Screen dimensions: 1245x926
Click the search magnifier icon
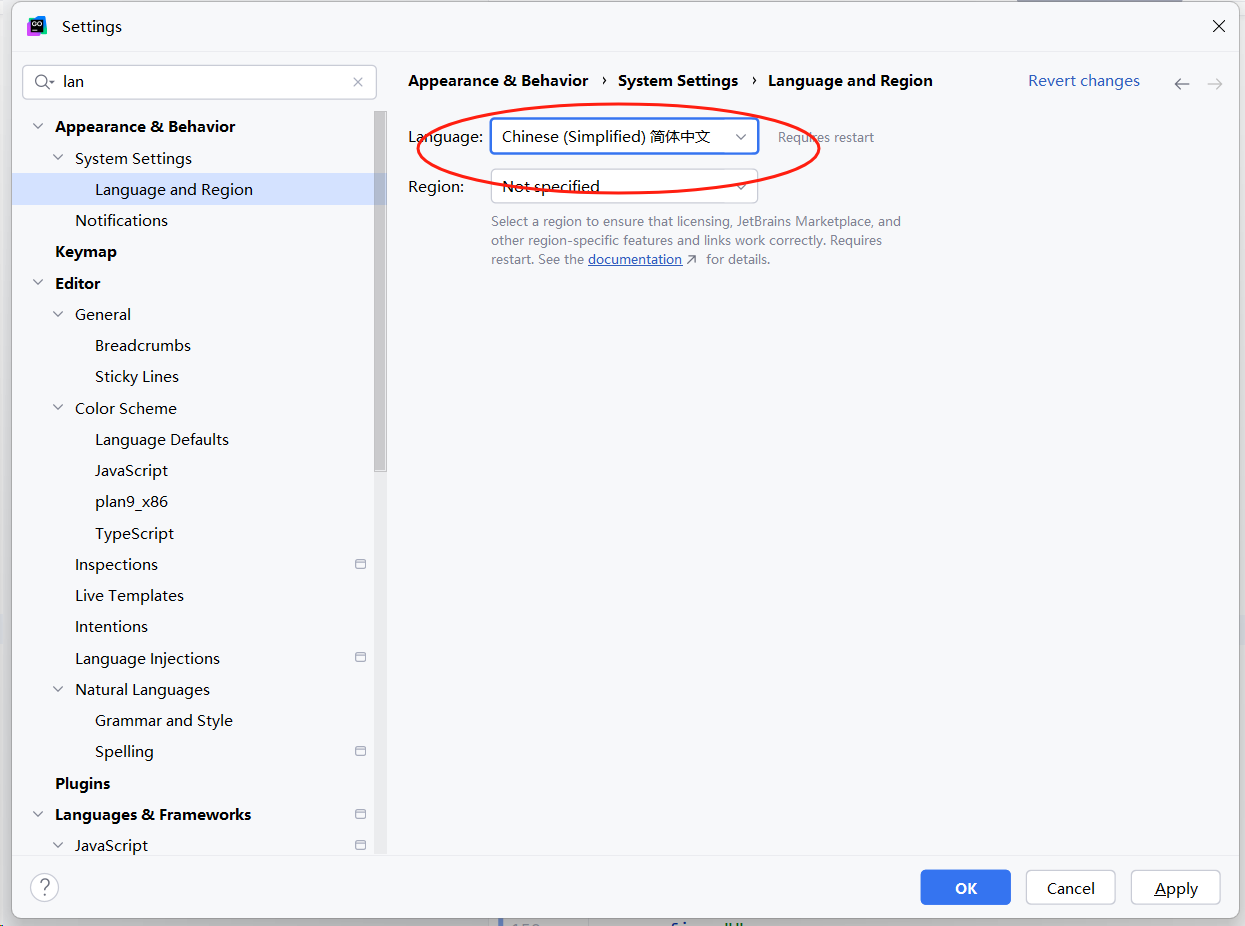pos(43,82)
